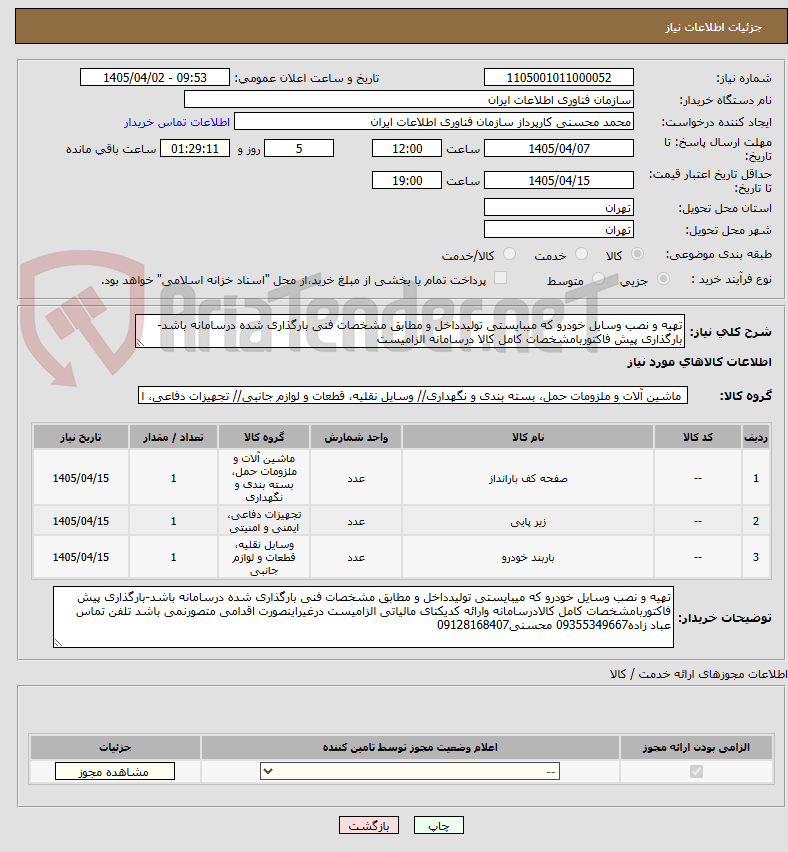The image size is (788, 852).
Task: Click the اعلام وضعیت مجوز توسط تامین کننده header
Action: [410, 748]
